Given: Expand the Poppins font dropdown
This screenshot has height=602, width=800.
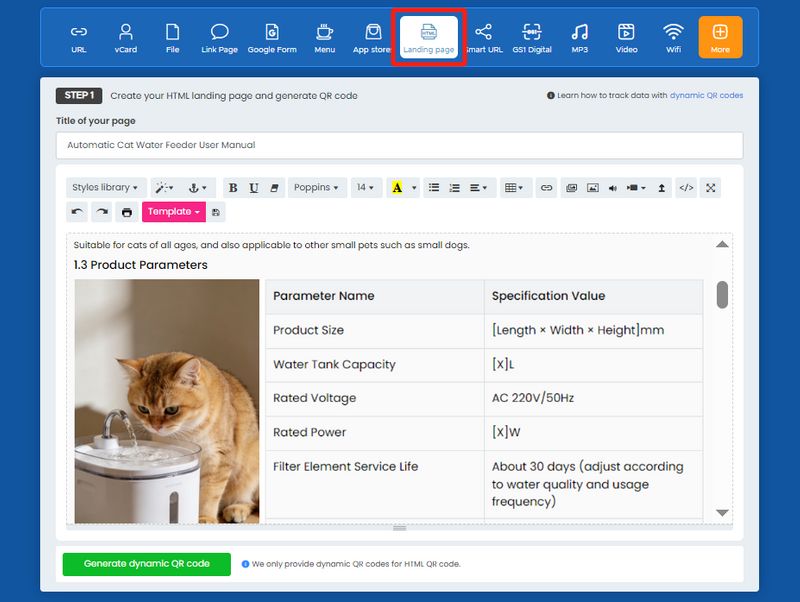Looking at the screenshot, I should click(317, 187).
